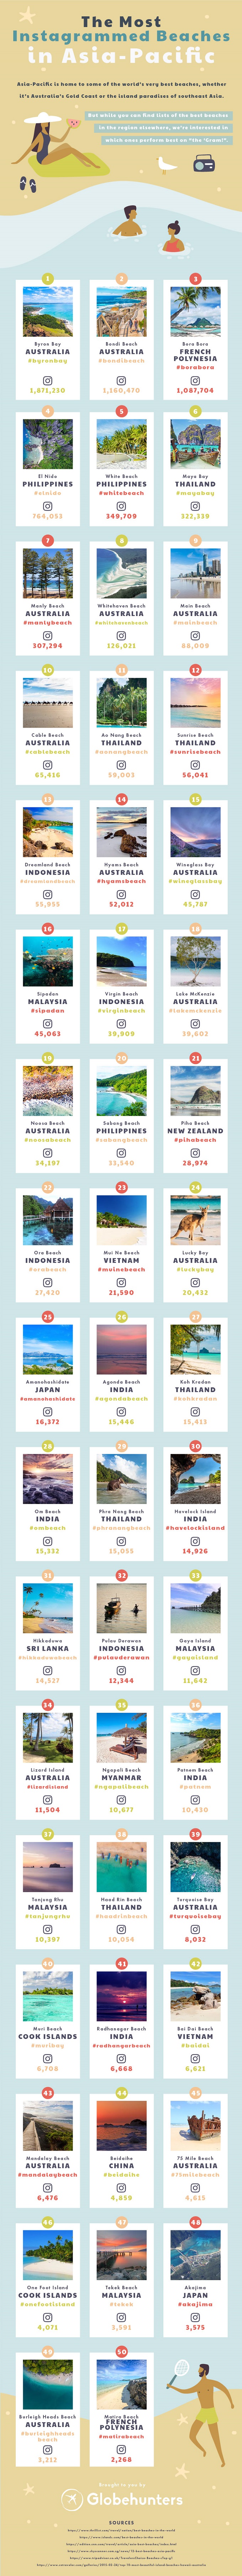Click the Instagram icon under #byronbay

tap(47, 380)
